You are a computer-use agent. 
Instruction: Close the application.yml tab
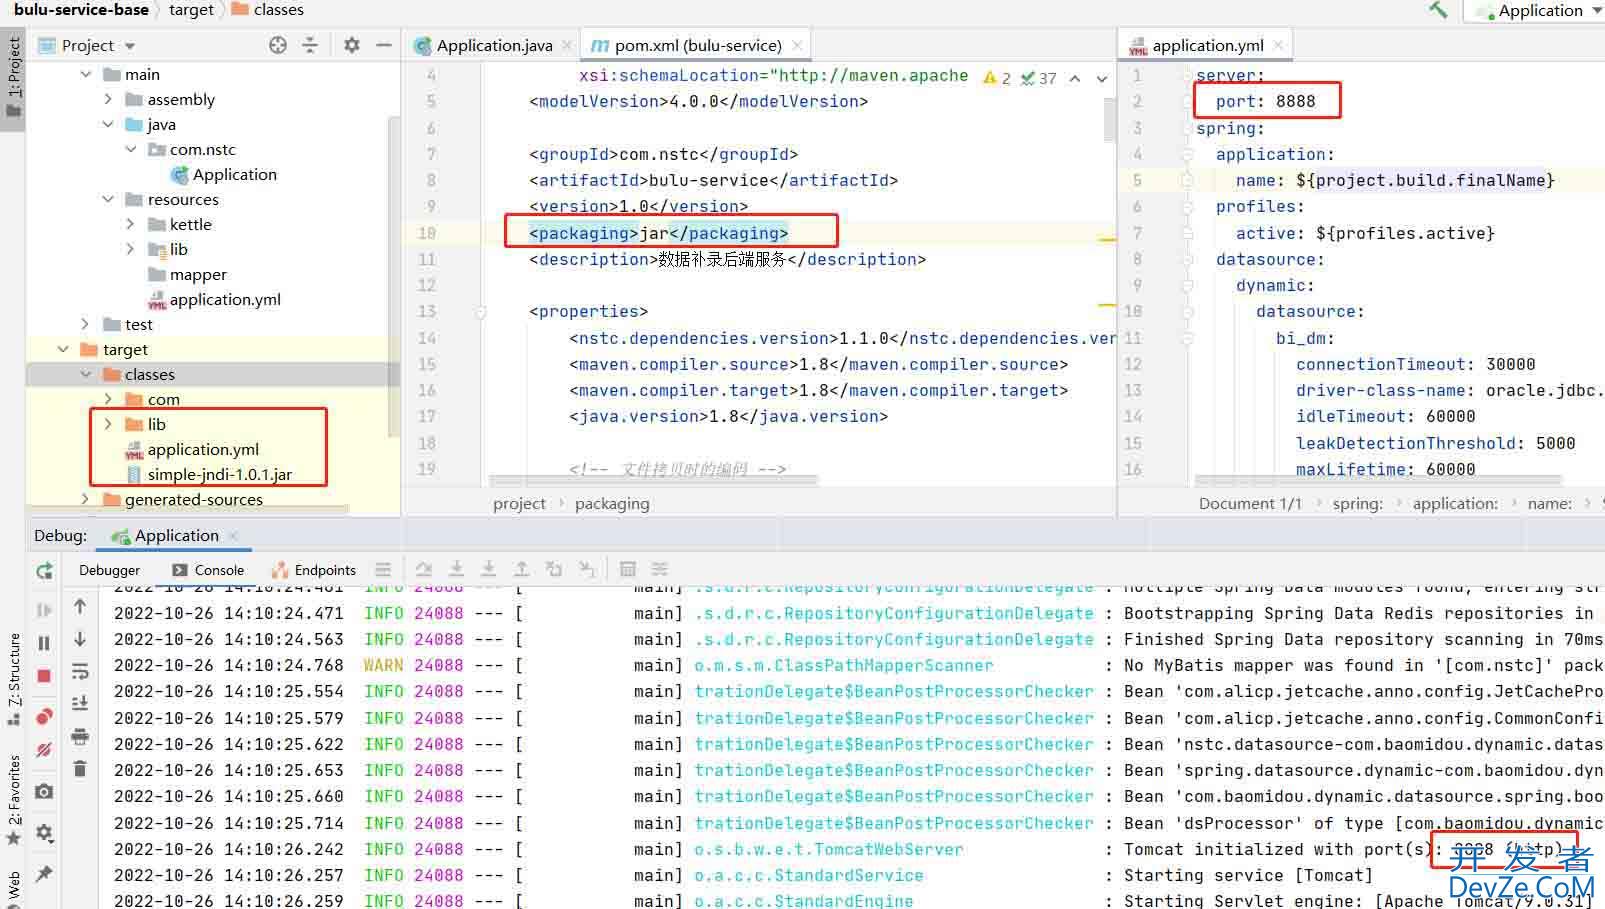[1278, 45]
